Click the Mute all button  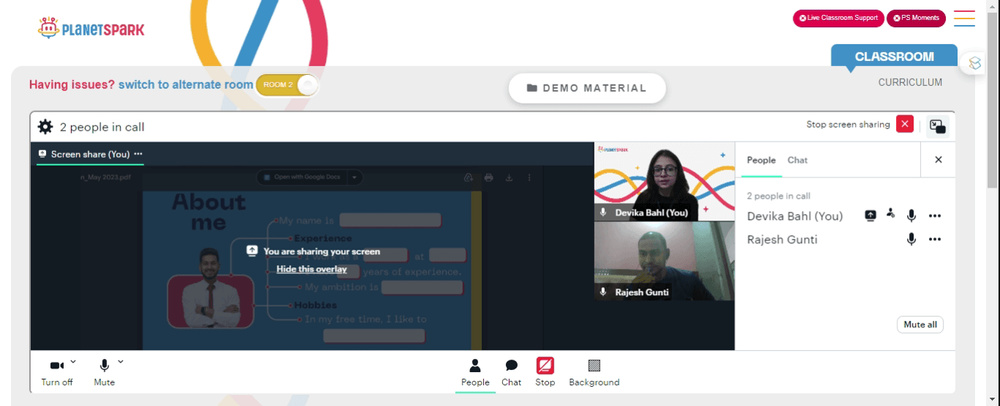[x=920, y=324]
